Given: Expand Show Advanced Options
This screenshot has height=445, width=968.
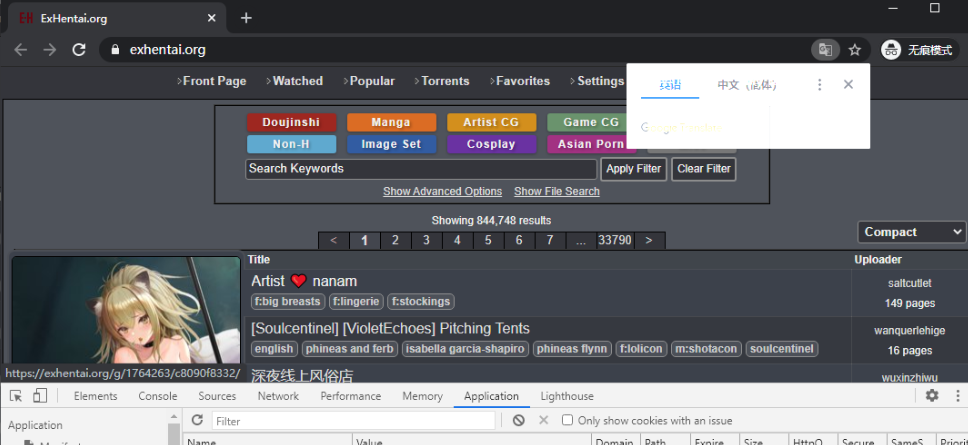Looking at the screenshot, I should (x=442, y=191).
